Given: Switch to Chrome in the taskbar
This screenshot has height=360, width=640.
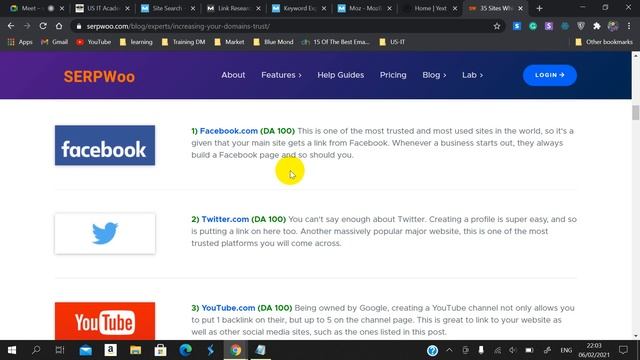Looking at the screenshot, I should point(236,350).
